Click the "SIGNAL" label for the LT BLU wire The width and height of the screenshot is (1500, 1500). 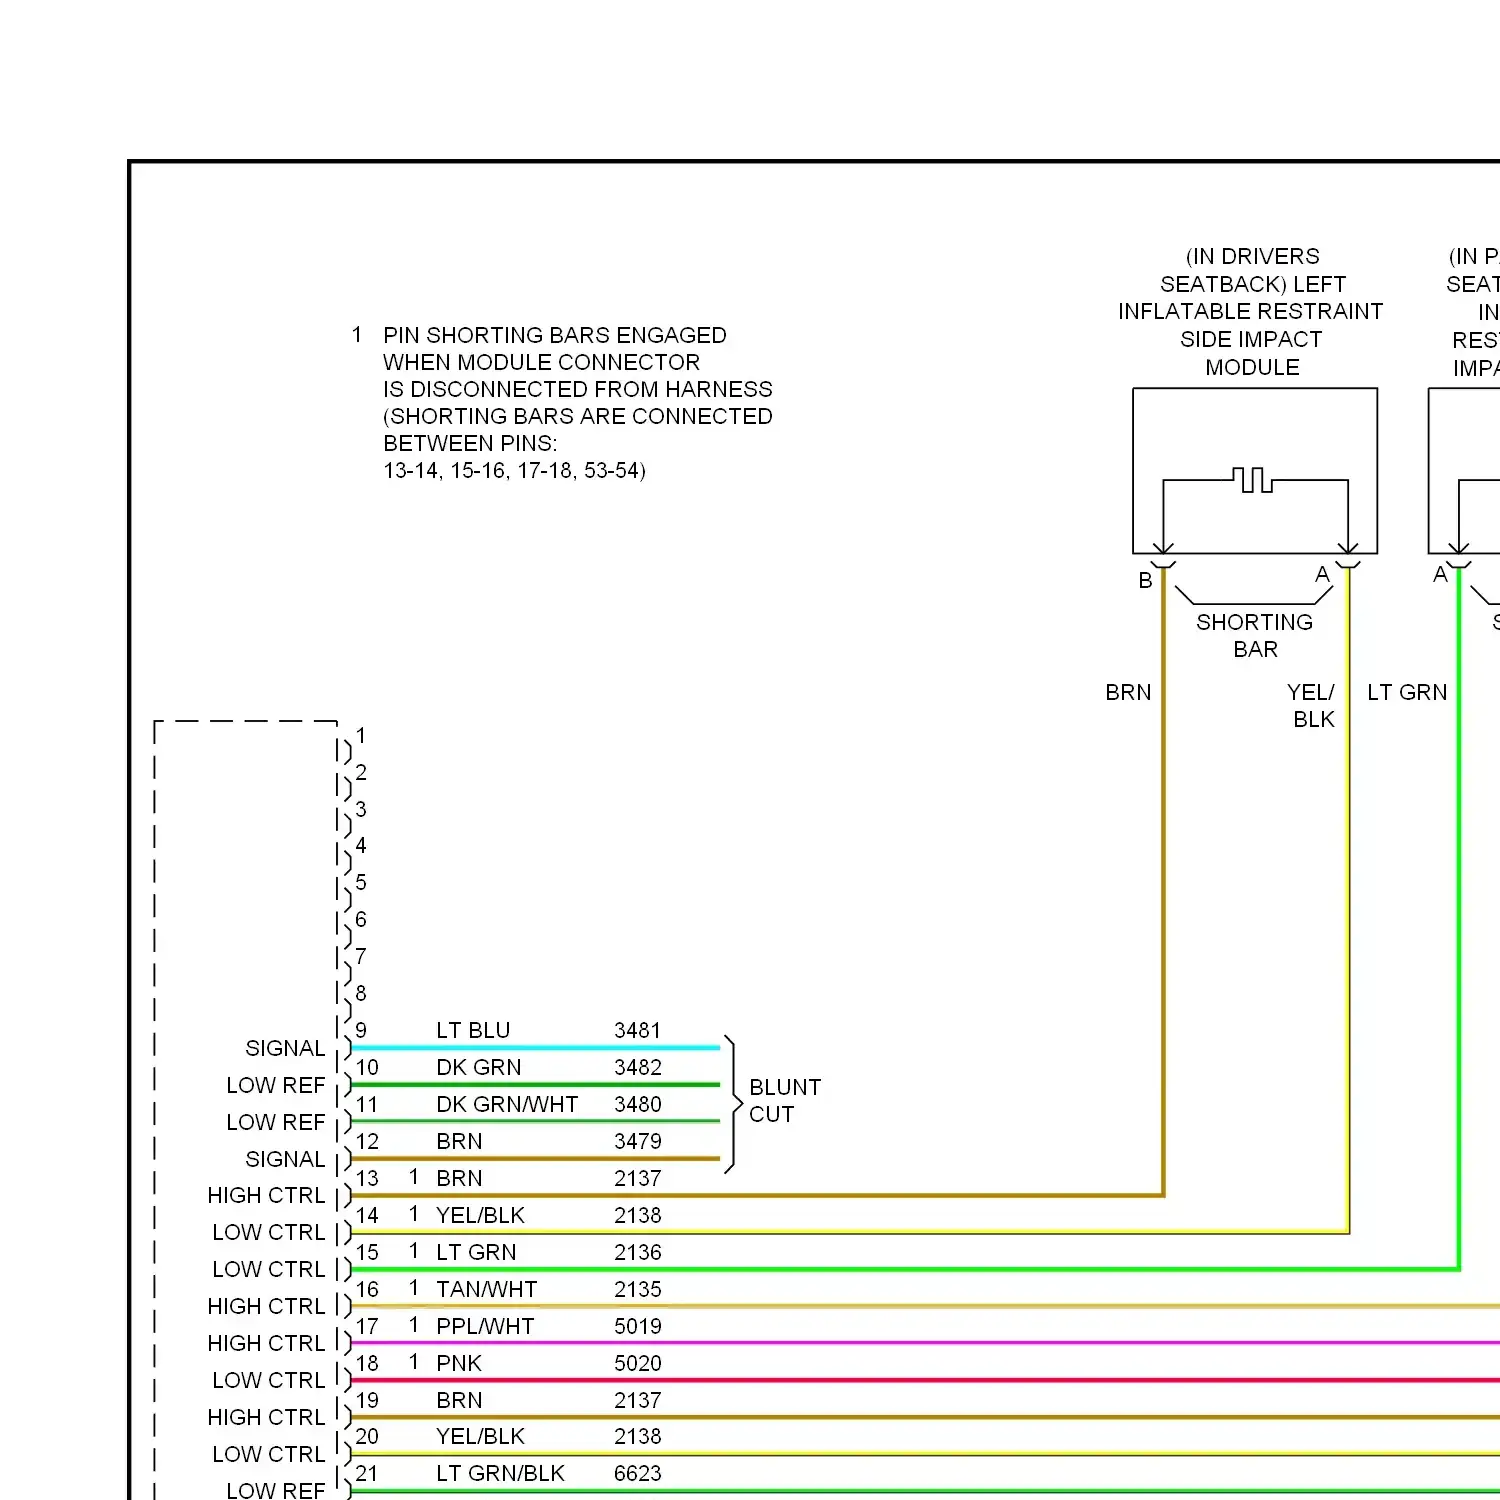tap(285, 1048)
